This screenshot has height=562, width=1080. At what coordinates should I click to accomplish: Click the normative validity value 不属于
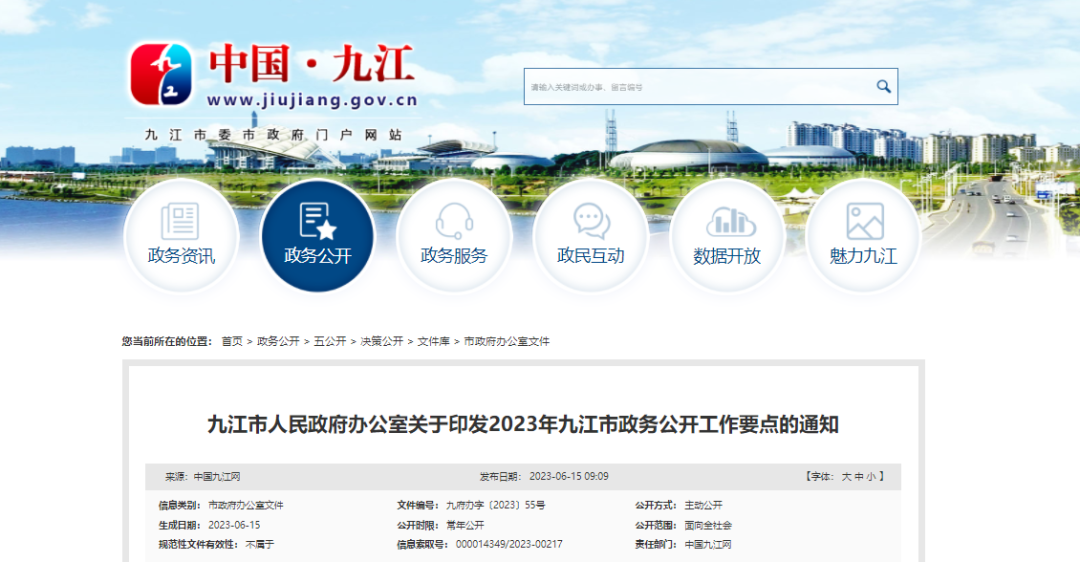pos(260,544)
